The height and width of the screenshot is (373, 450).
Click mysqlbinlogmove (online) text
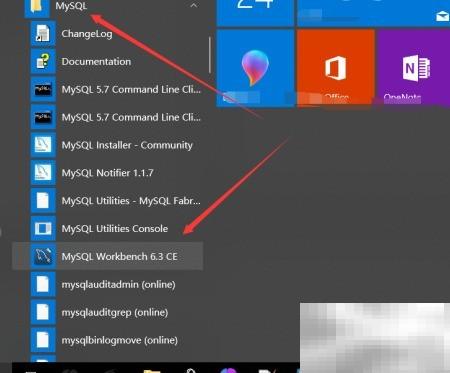(x=119, y=340)
